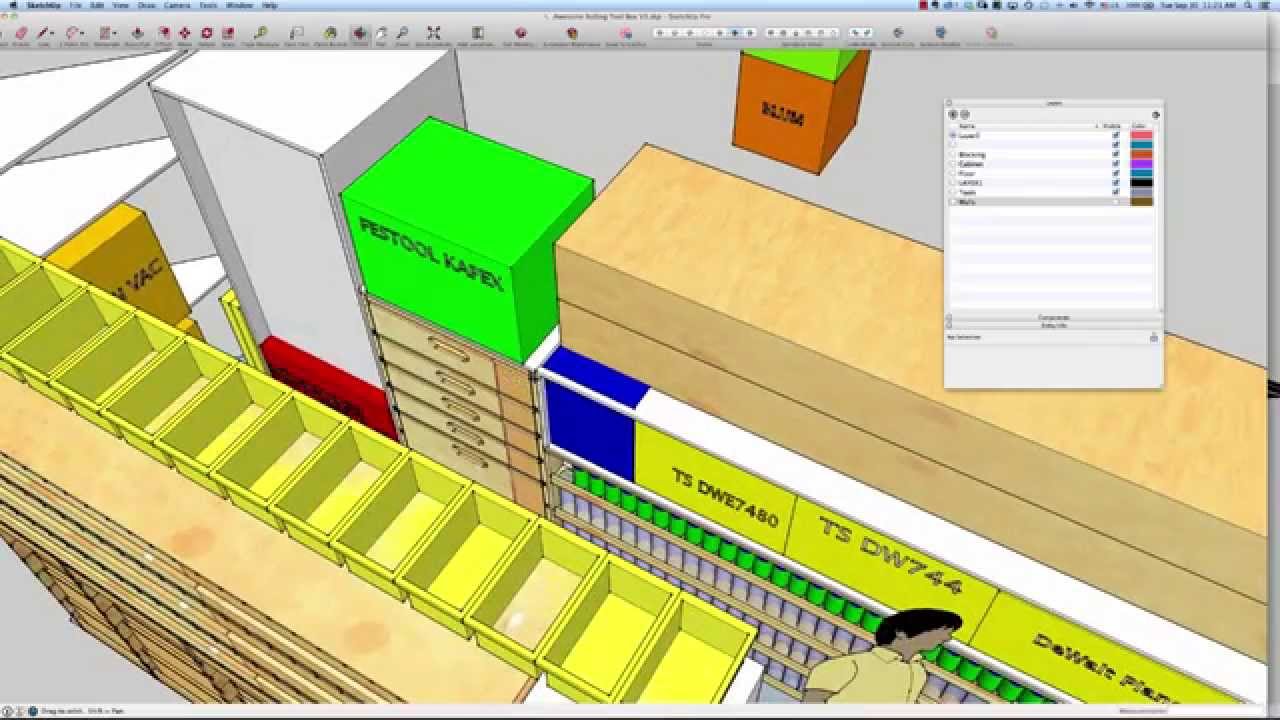
Task: Open the File menu
Action: coord(75,5)
